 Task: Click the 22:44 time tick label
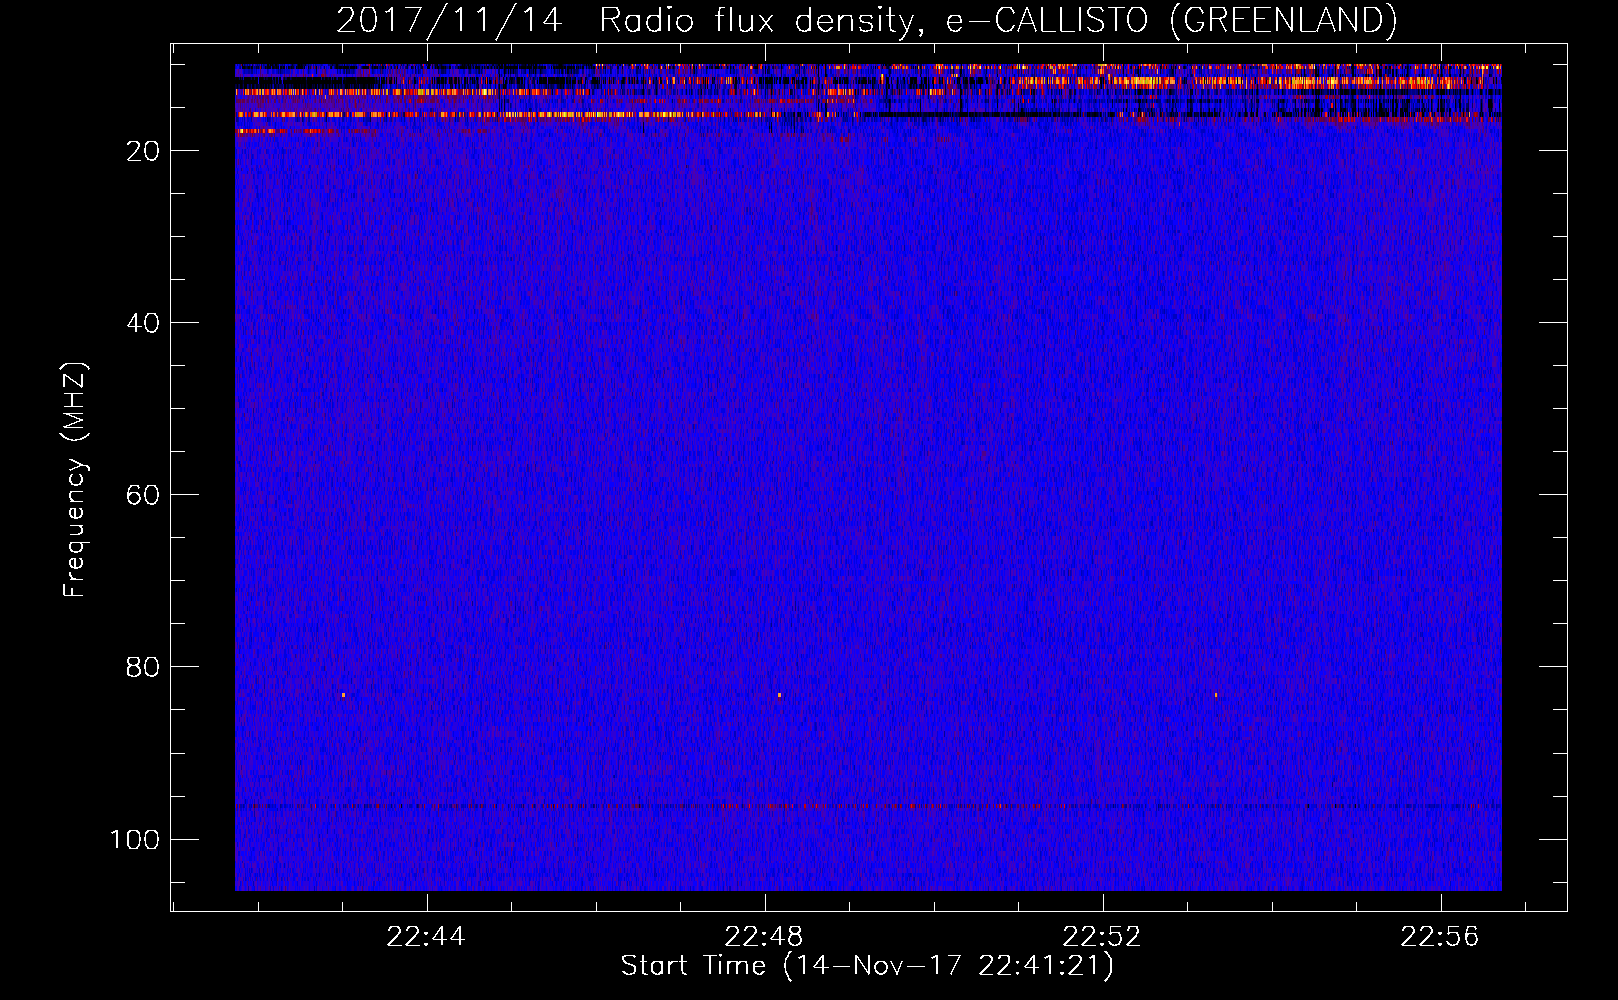click(426, 937)
